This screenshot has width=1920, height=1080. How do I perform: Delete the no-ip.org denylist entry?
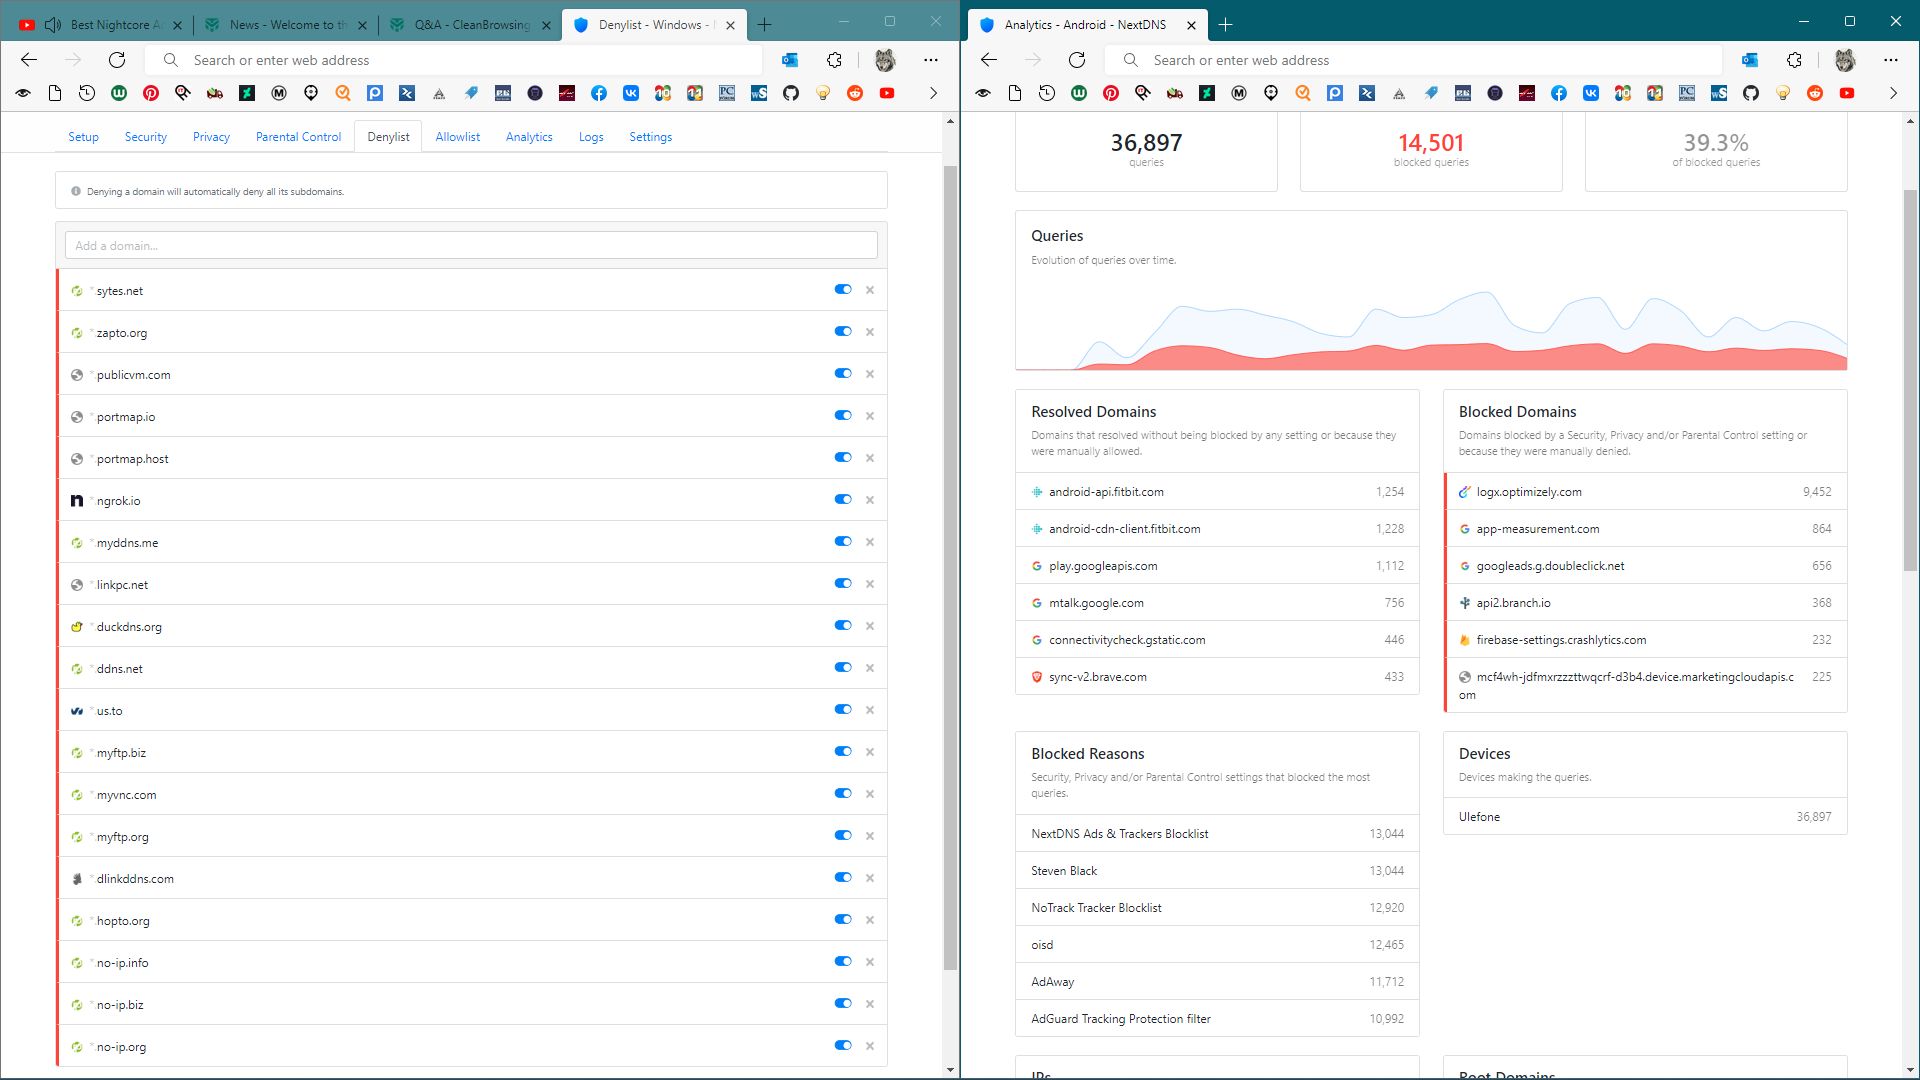coord(870,1046)
